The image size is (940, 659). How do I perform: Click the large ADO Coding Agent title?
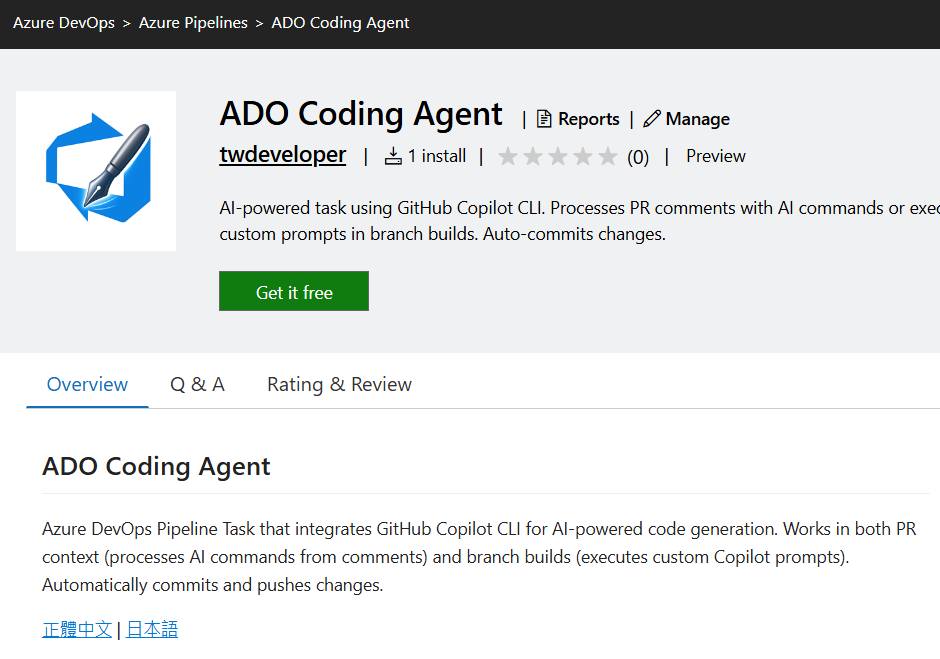[361, 114]
